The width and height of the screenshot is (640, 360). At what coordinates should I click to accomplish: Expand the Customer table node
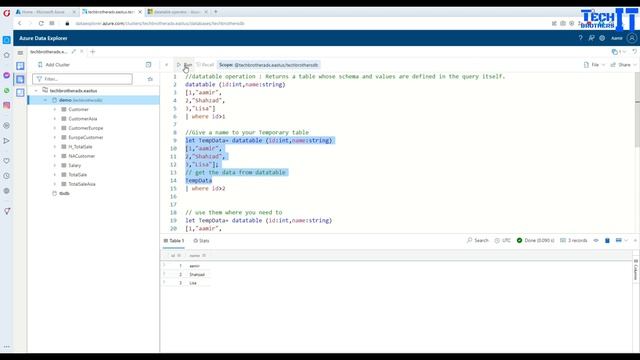coord(55,109)
